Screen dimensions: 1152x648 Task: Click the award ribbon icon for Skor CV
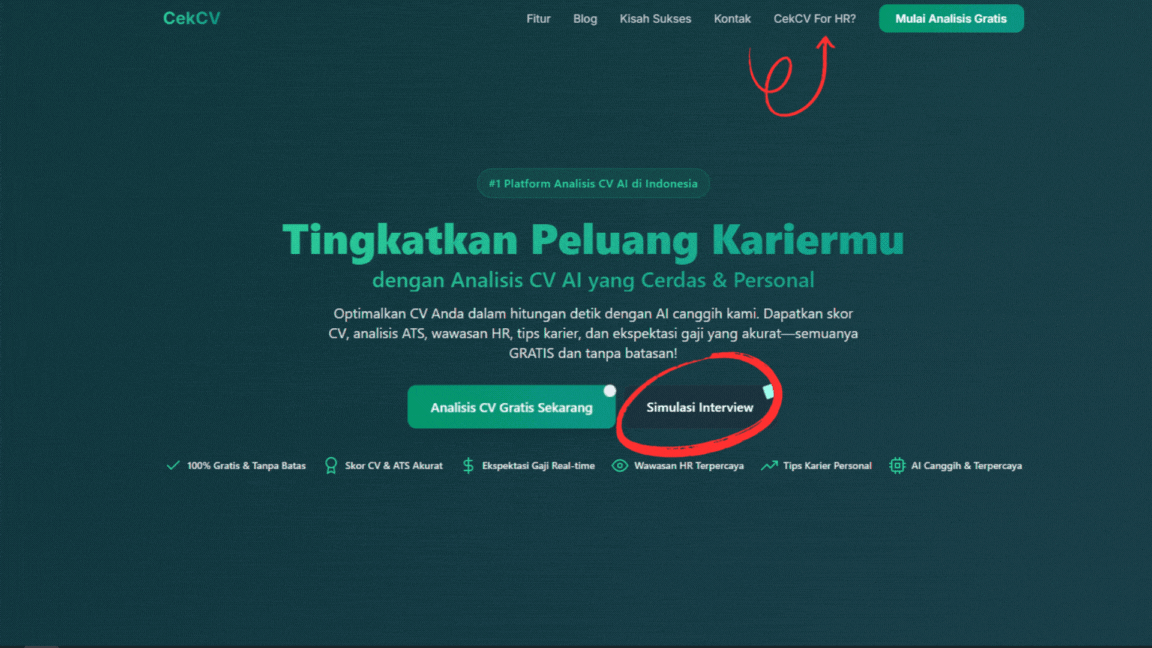pos(331,466)
